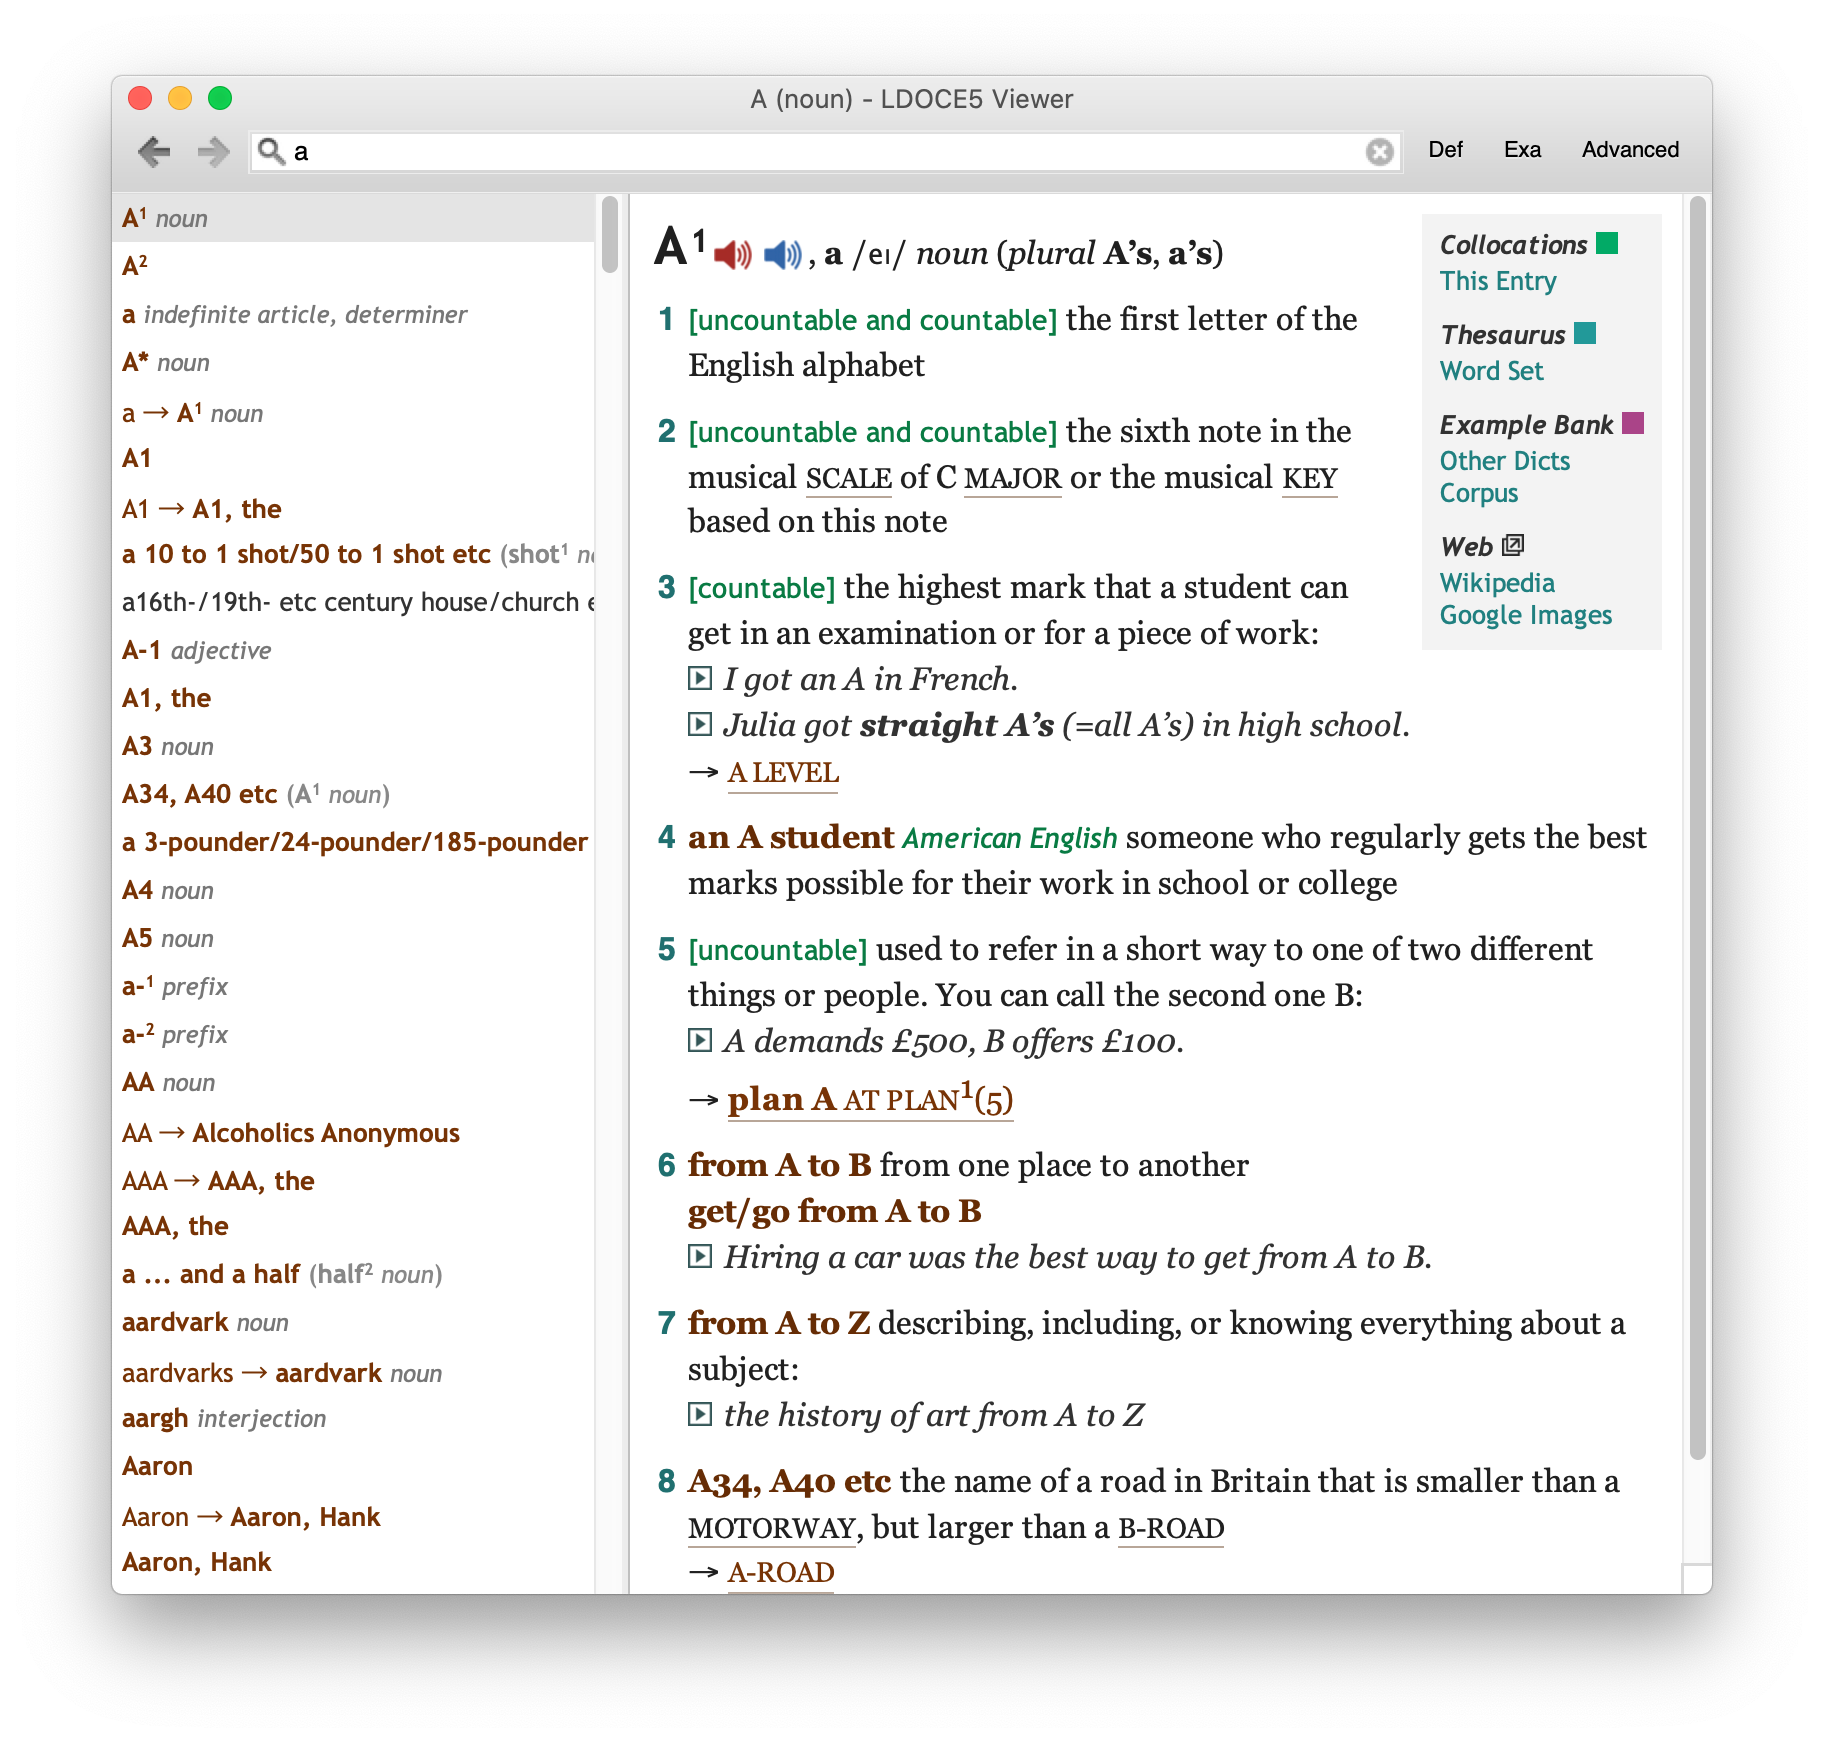Switch search mode to Def

tap(1445, 150)
